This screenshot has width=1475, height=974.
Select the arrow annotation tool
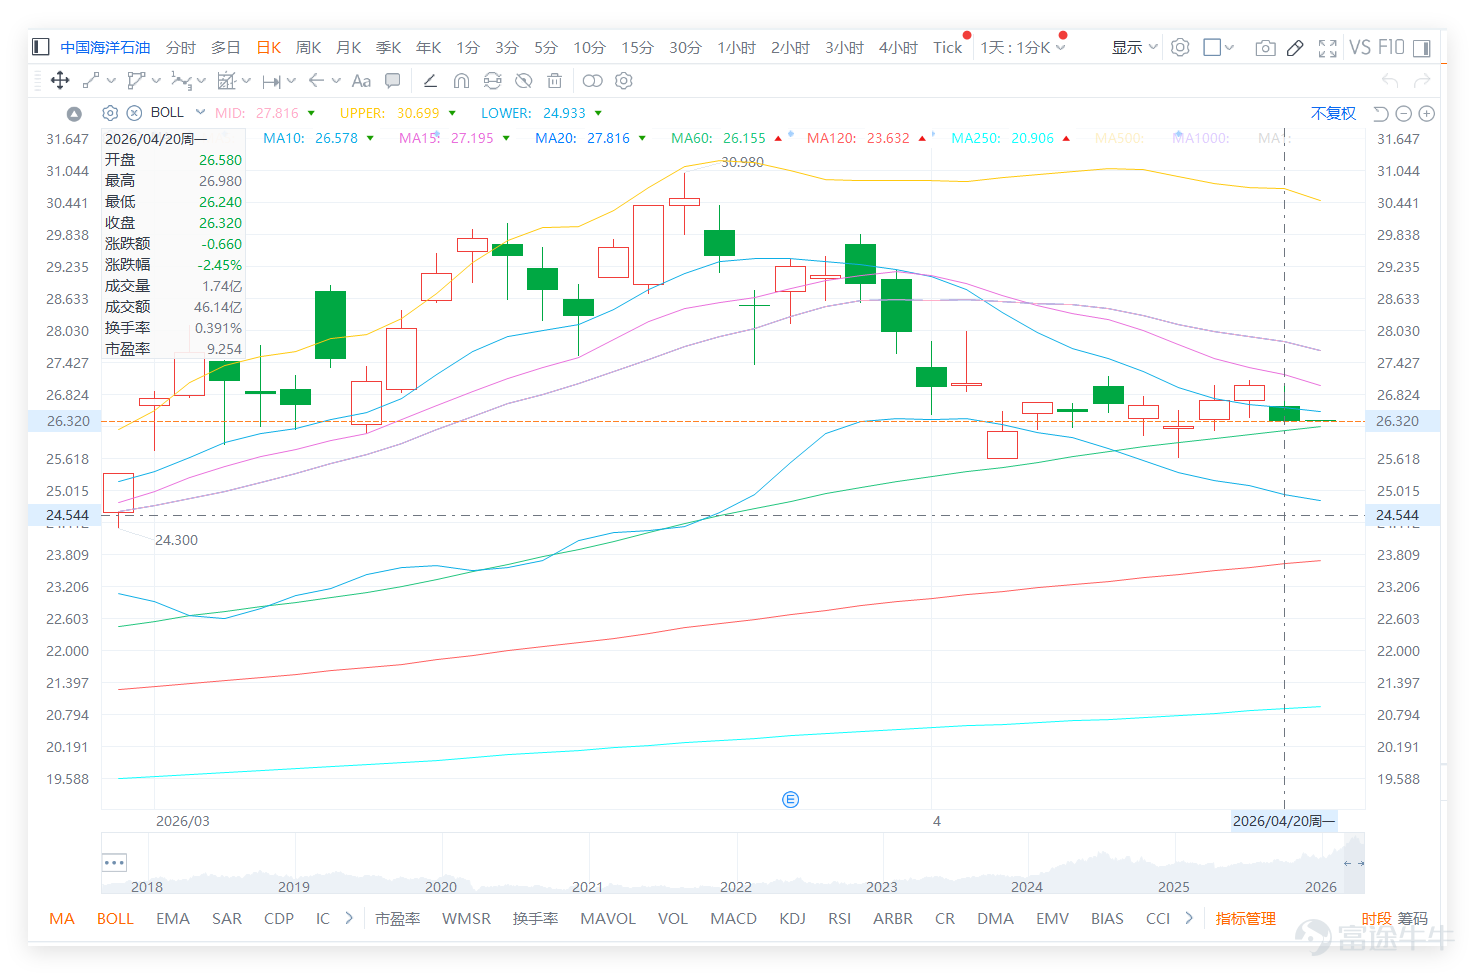tap(316, 81)
